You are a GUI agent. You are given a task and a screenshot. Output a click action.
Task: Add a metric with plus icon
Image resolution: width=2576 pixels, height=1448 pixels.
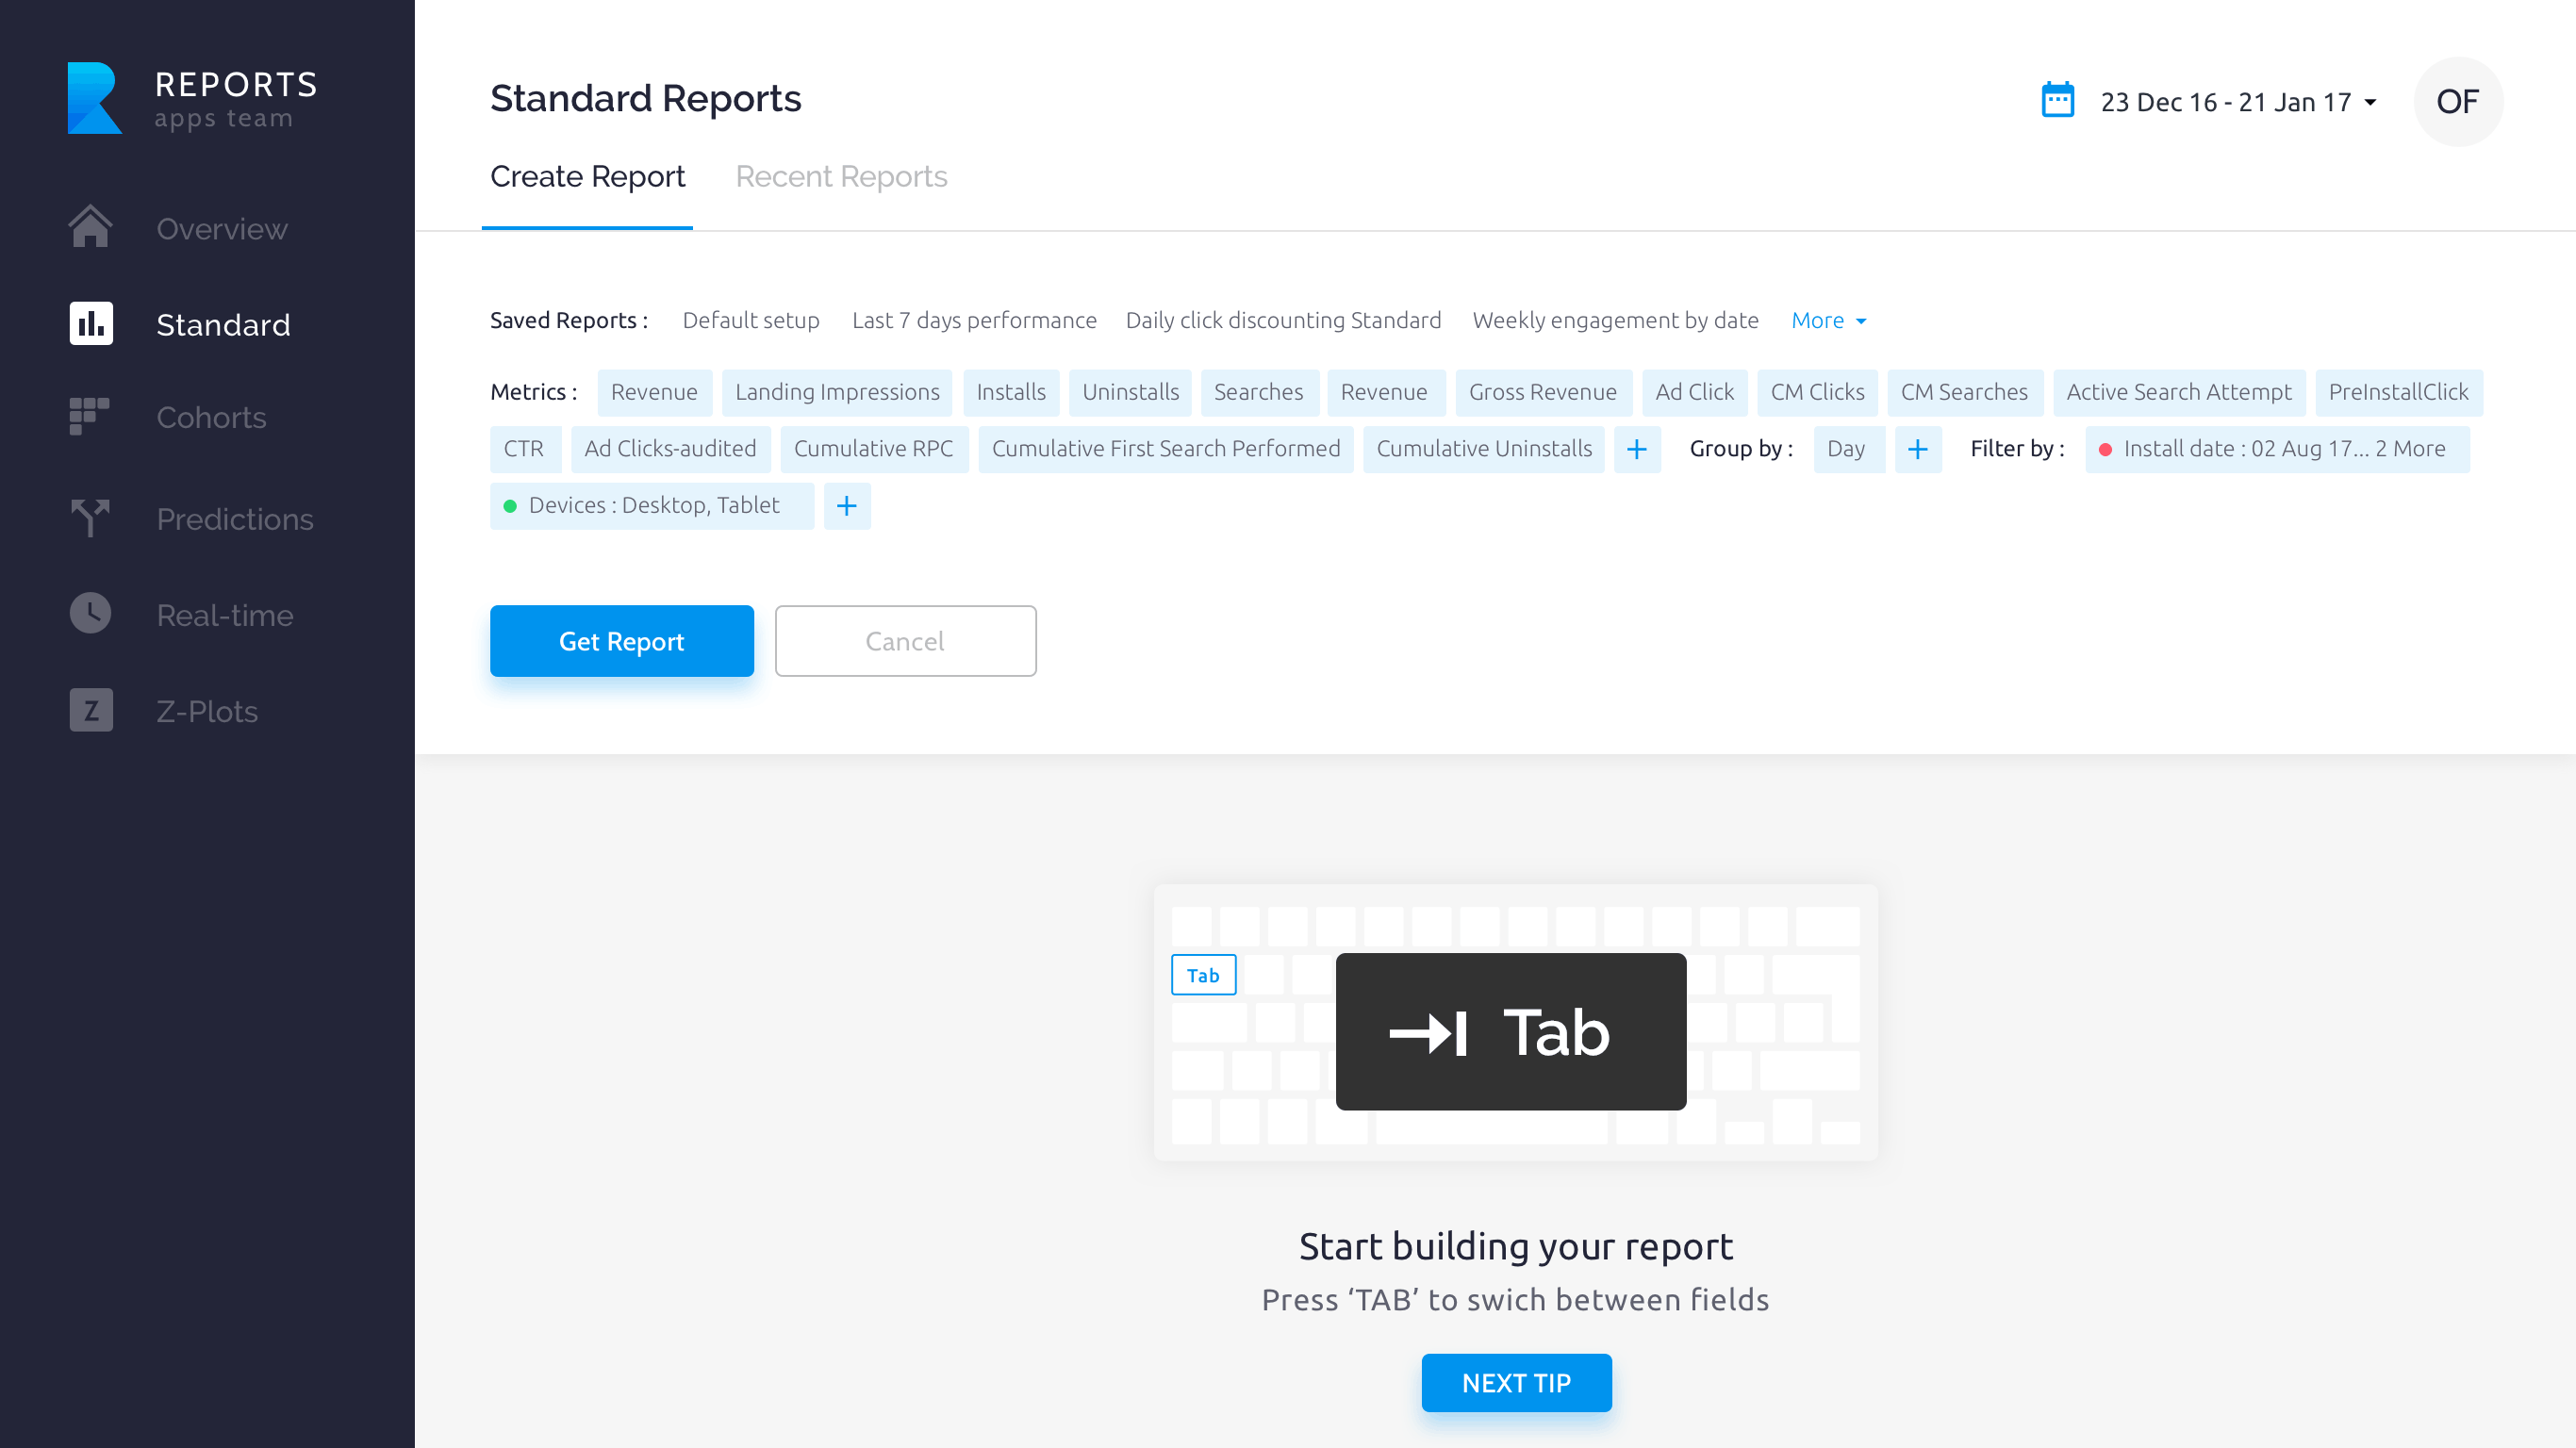[x=1637, y=449]
